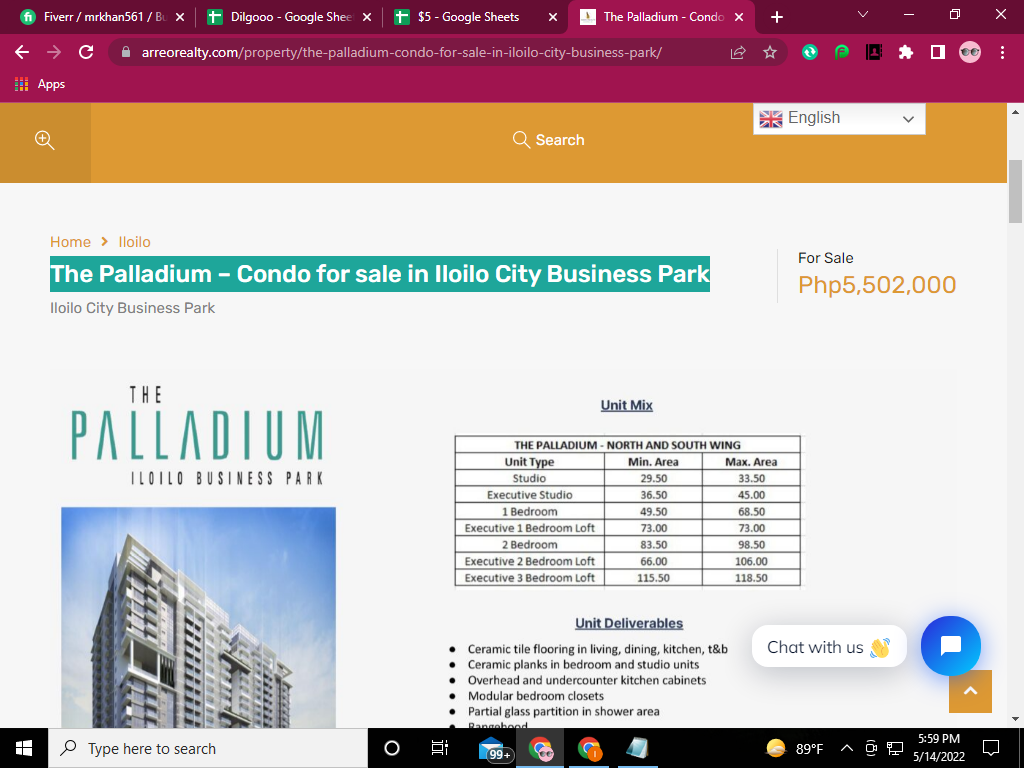This screenshot has width=1024, height=768.
Task: Click the Home breadcrumb link
Action: (71, 242)
